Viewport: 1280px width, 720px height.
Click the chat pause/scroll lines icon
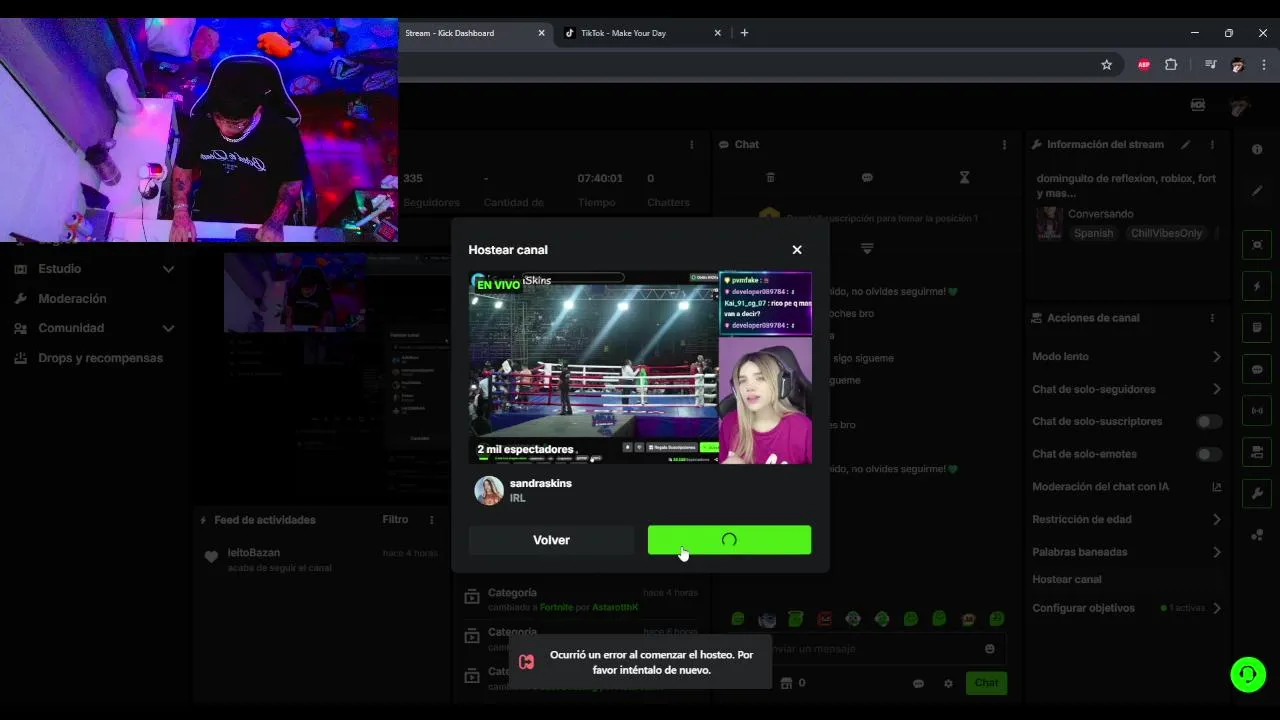[x=867, y=248]
